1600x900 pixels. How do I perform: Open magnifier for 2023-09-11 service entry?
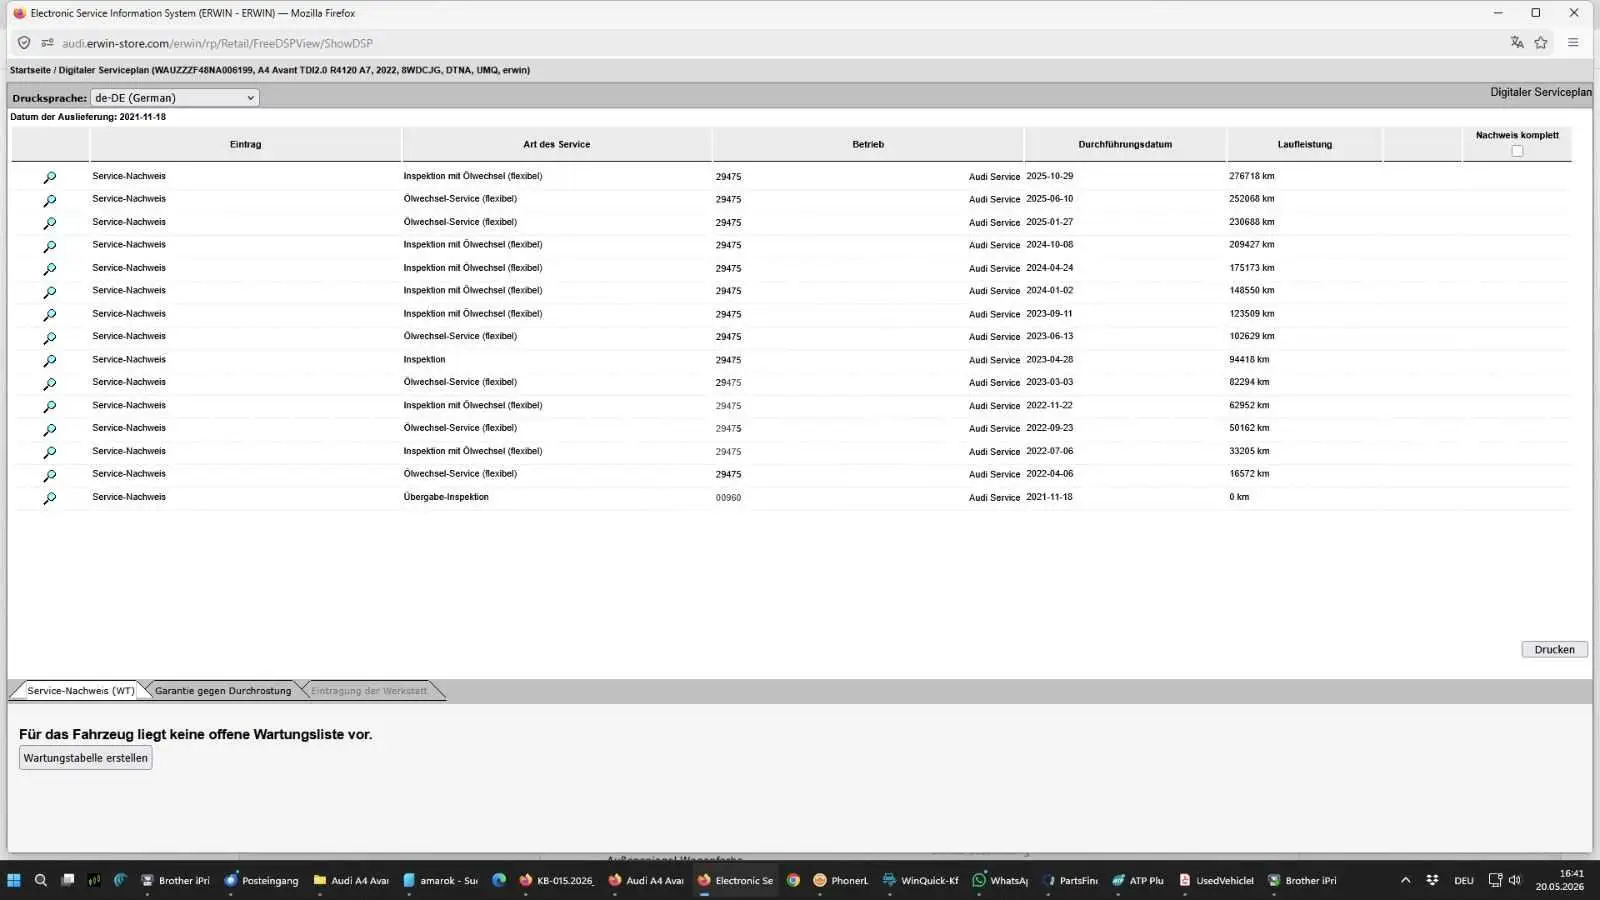coord(49,315)
